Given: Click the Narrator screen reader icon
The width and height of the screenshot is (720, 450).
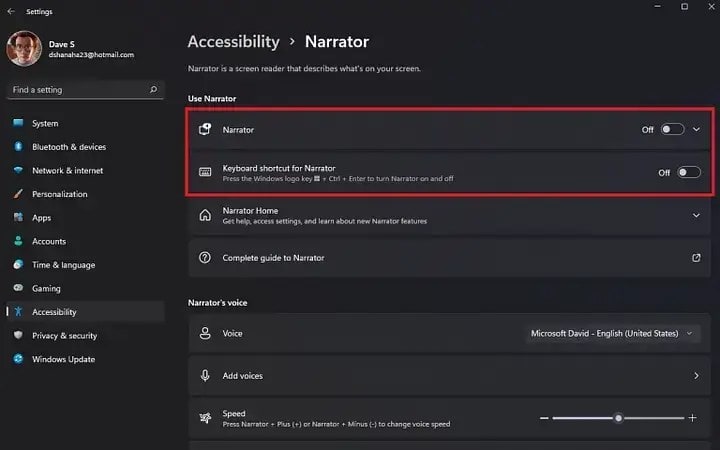Looking at the screenshot, I should tap(205, 129).
